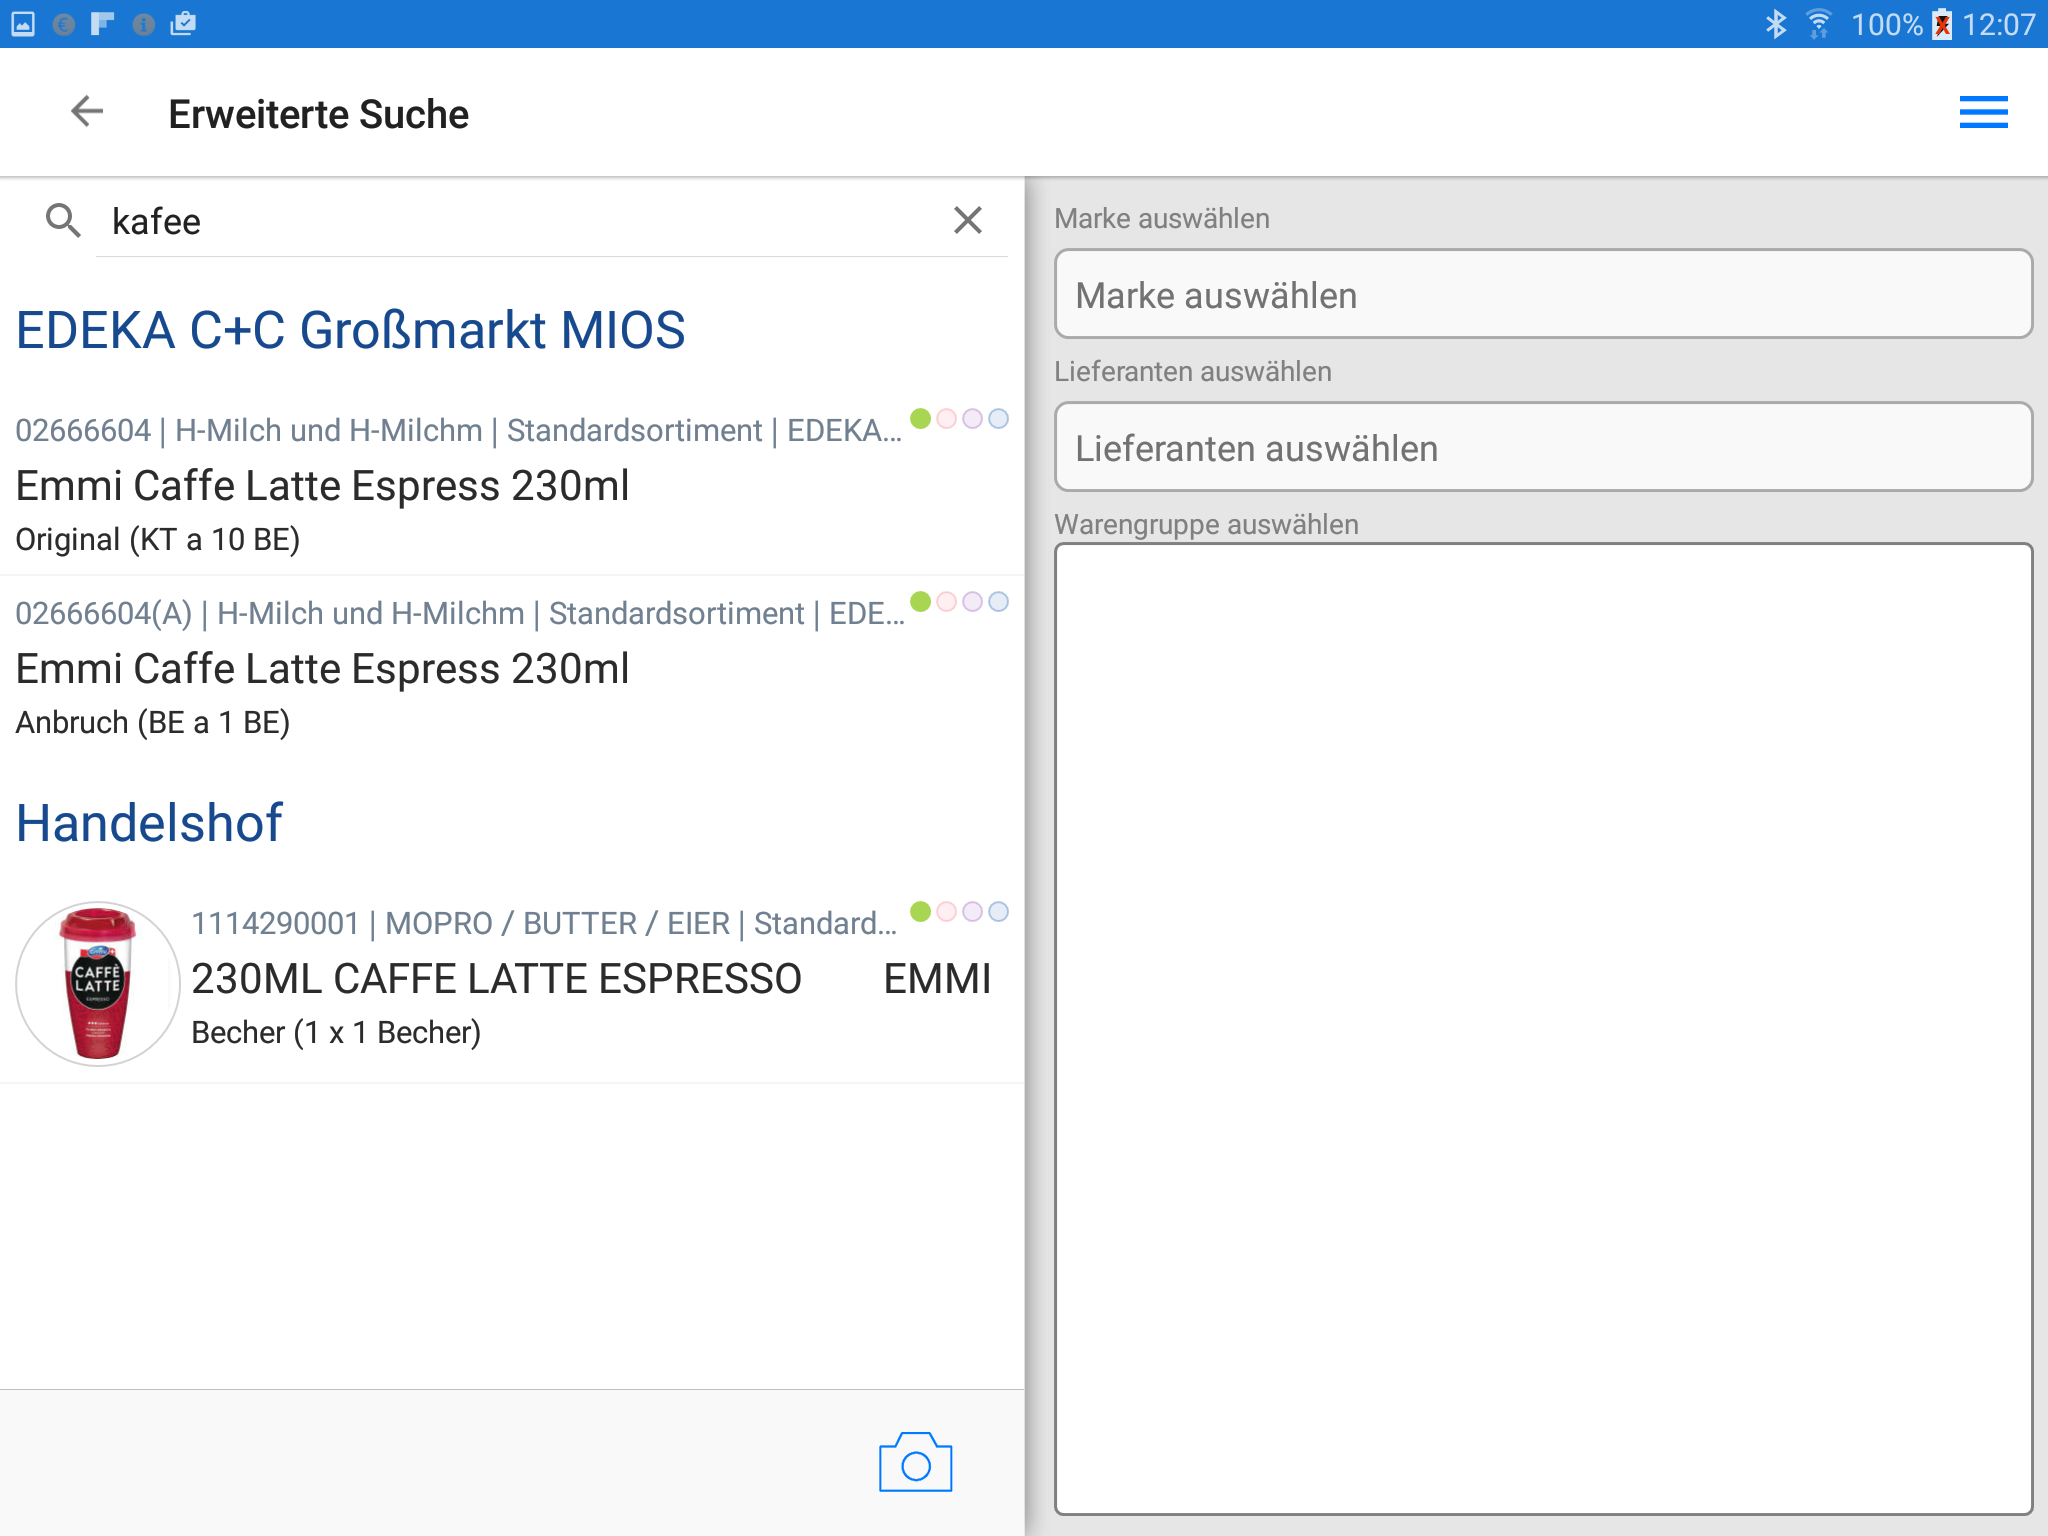Tap the Bluetooth status icon

coord(1776,24)
